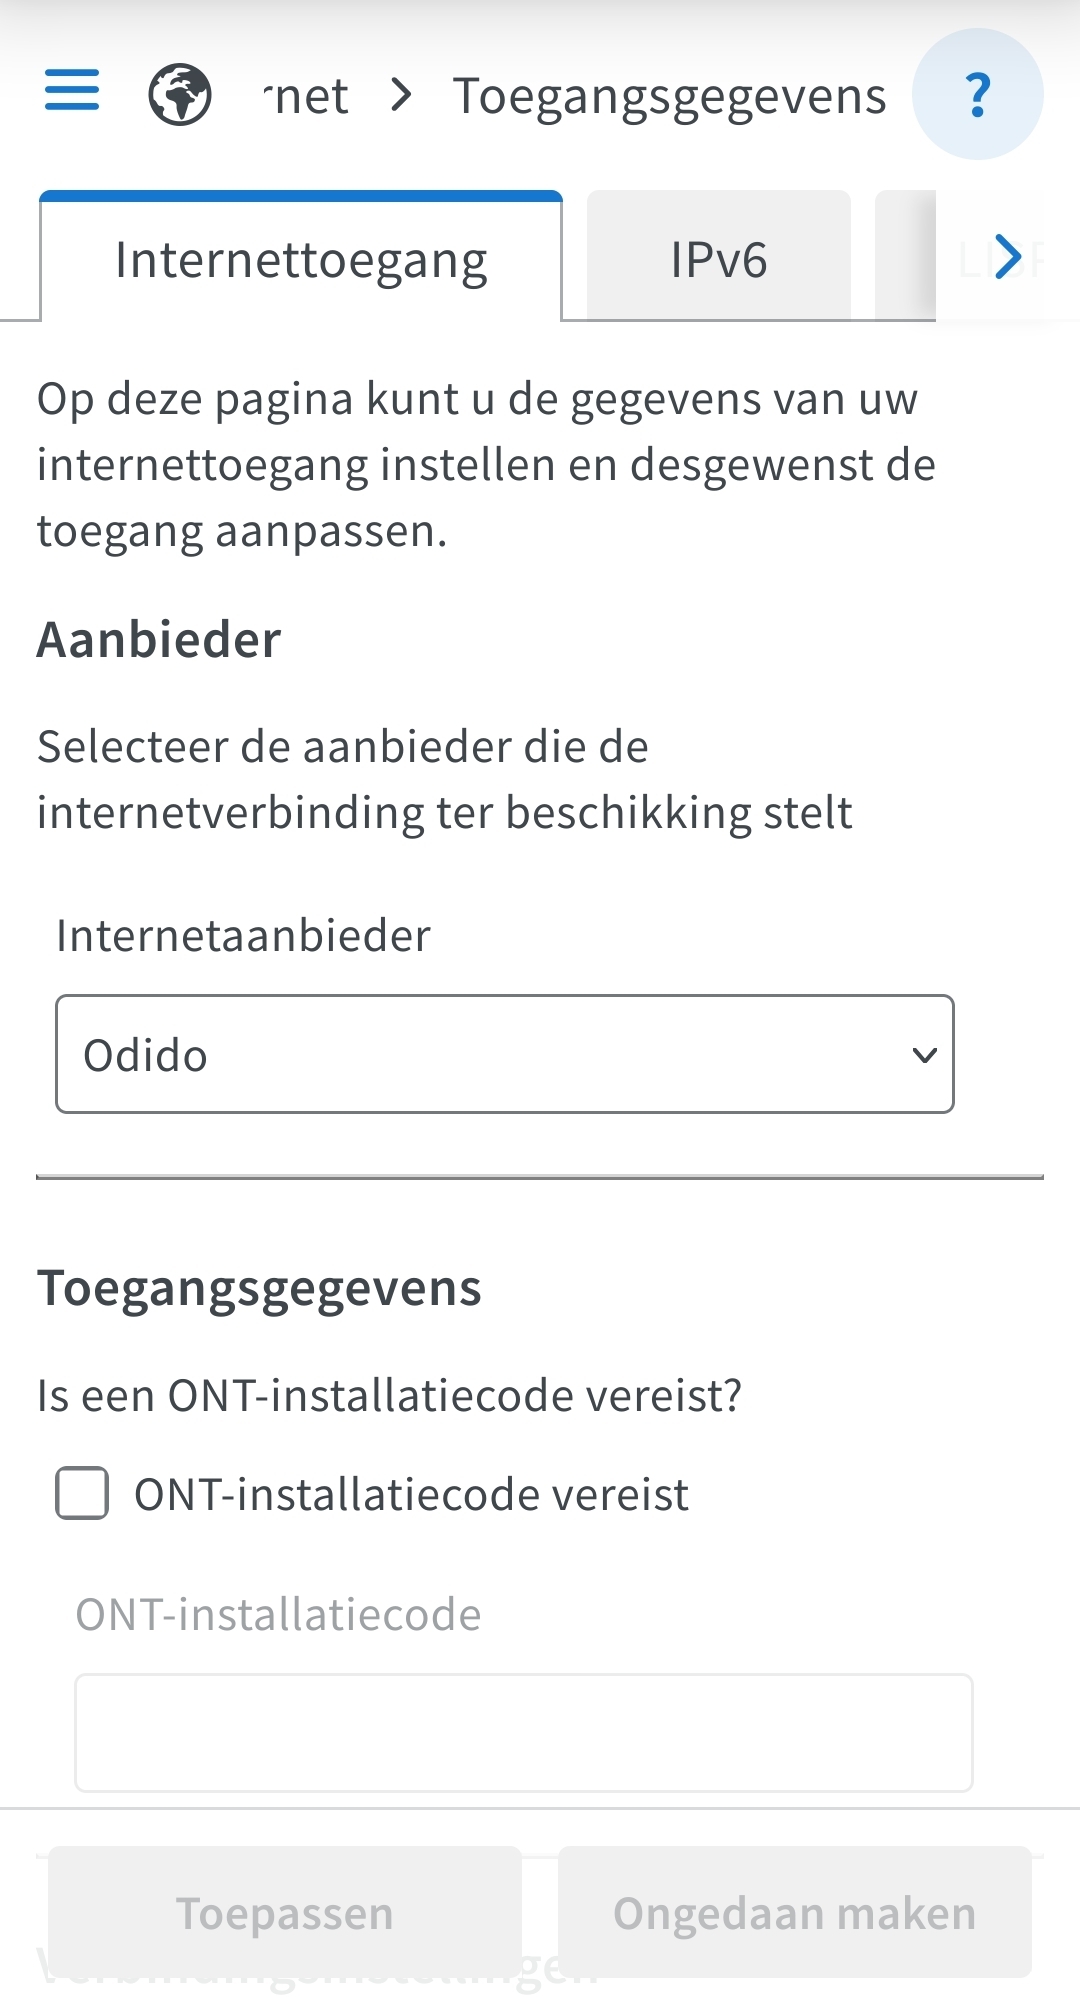The height and width of the screenshot is (1997, 1080).
Task: Click the bold Toegangsgegevens section heading
Action: (x=259, y=1289)
